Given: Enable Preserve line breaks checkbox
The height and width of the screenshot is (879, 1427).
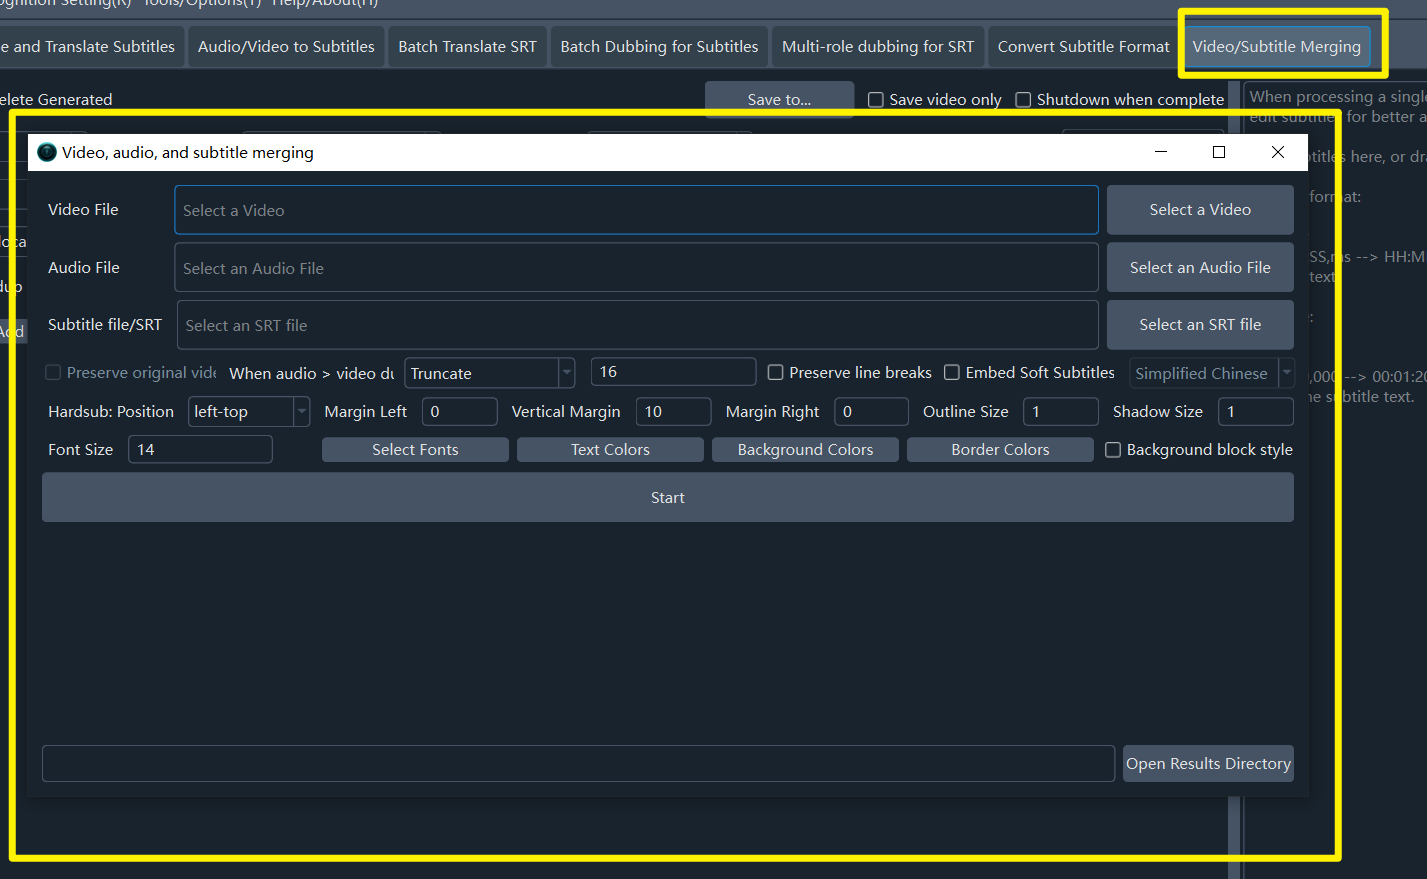Looking at the screenshot, I should click(x=775, y=373).
